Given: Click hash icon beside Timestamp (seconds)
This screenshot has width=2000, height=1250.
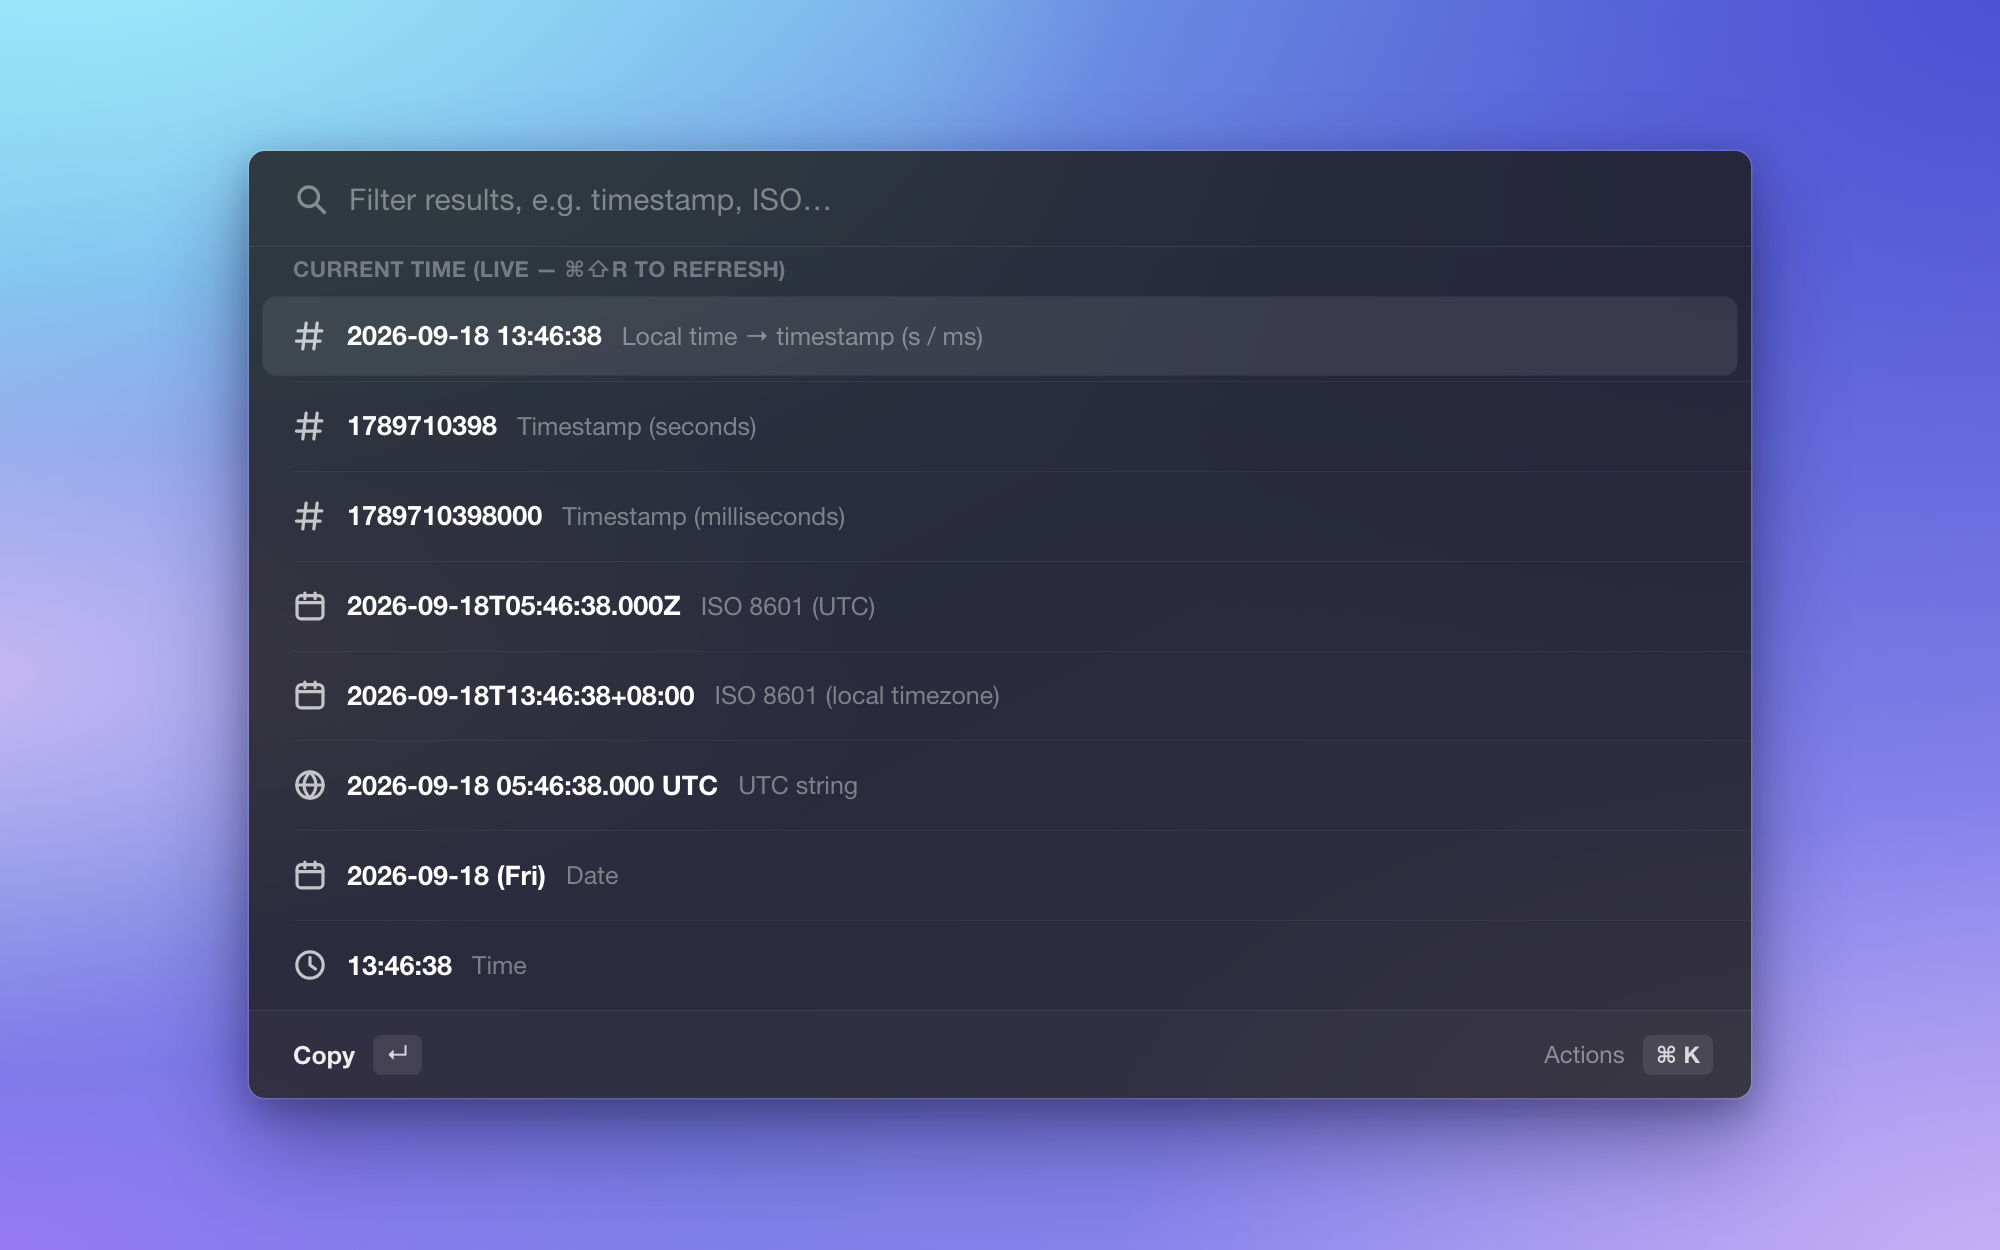Looking at the screenshot, I should click(309, 426).
